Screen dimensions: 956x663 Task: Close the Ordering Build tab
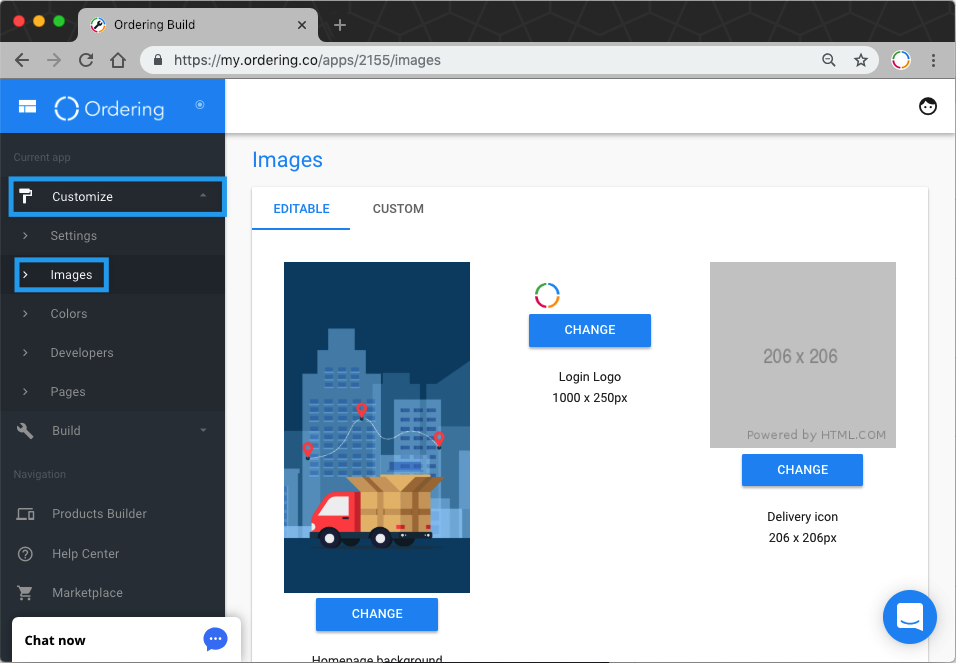pyautogui.click(x=302, y=25)
